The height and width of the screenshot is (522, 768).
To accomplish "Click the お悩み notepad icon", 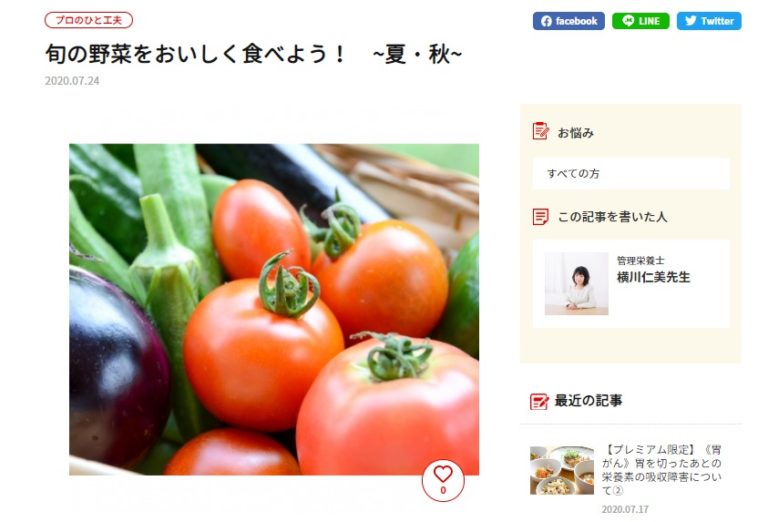I will 541,131.
